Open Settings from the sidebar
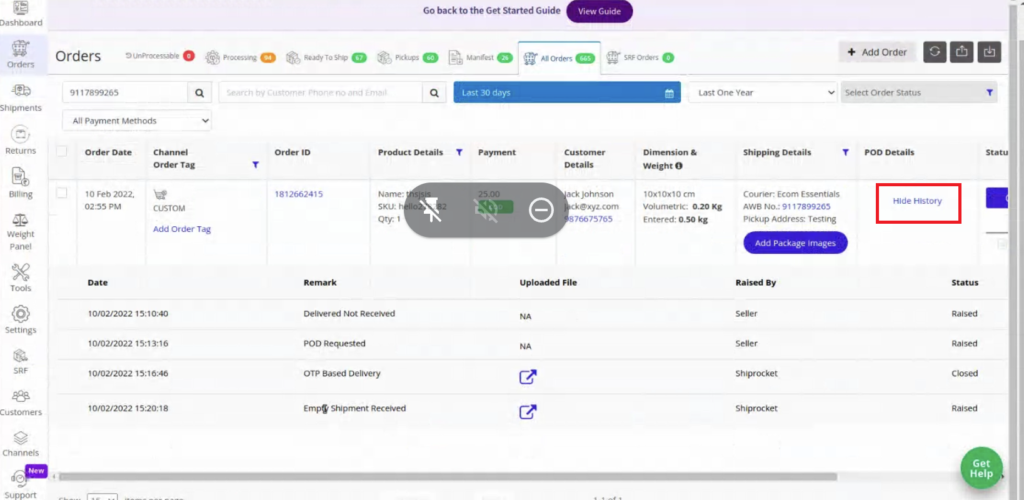 coord(21,319)
